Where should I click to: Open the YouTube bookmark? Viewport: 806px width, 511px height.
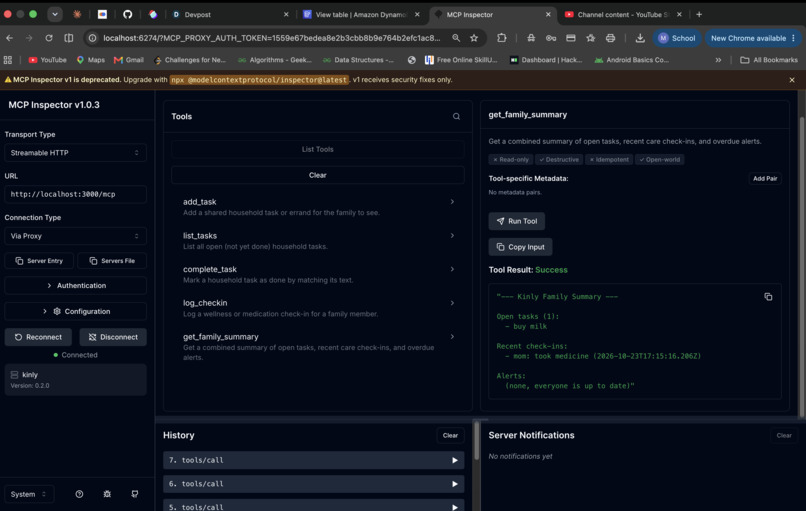pyautogui.click(x=47, y=60)
